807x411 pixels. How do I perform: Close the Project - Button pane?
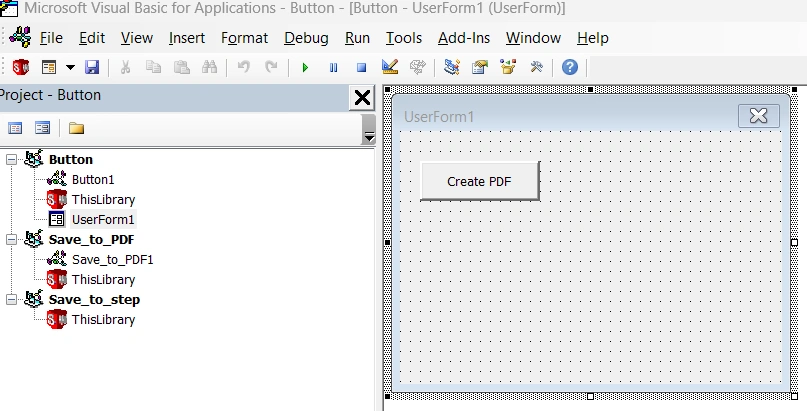[362, 97]
